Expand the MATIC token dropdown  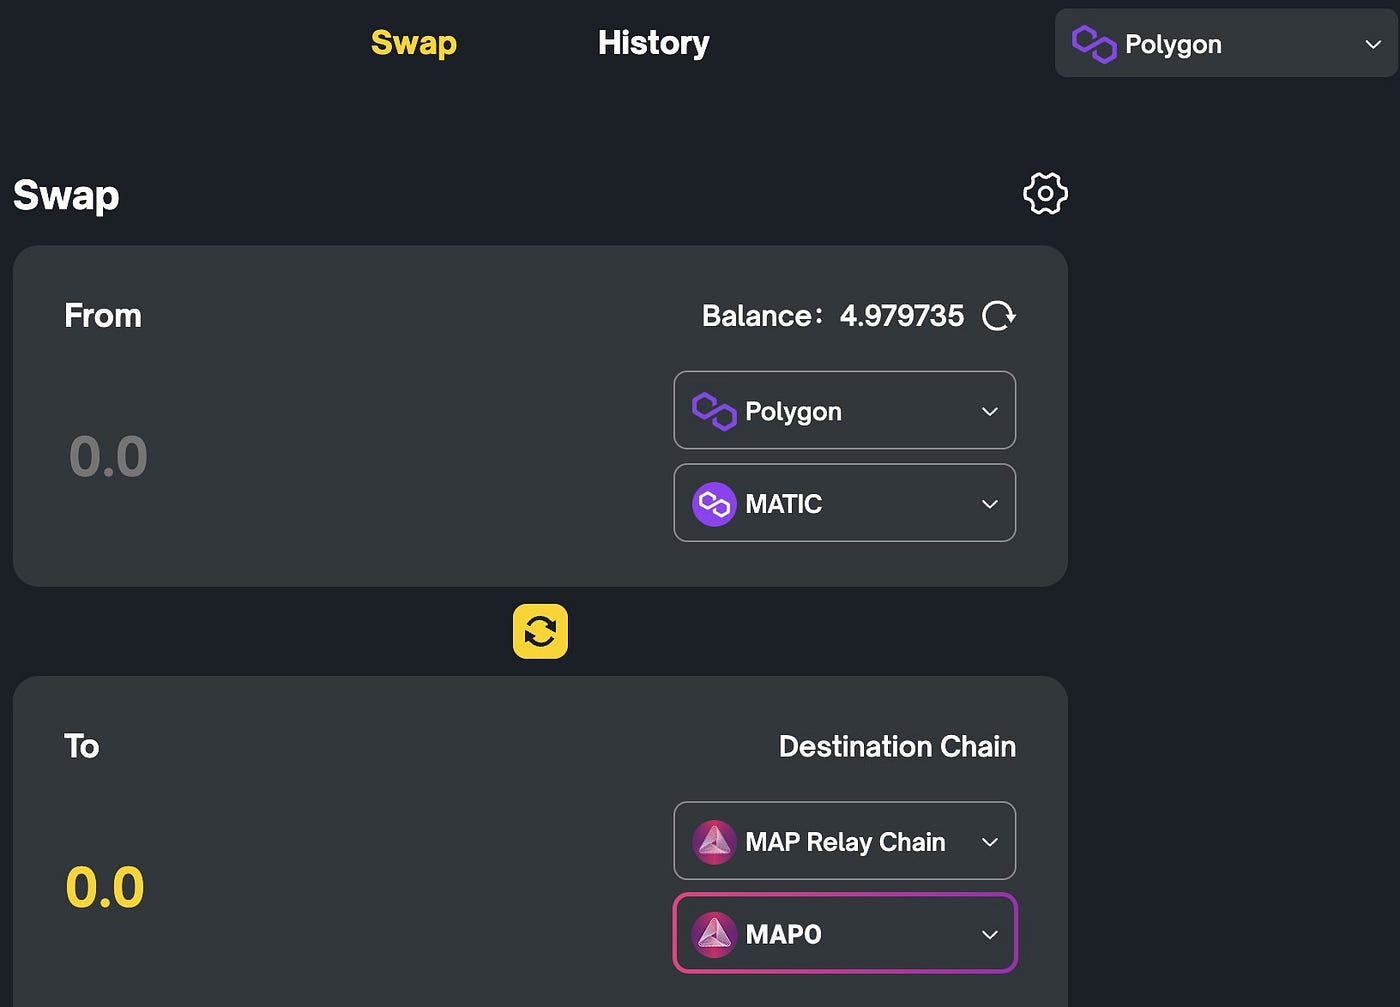coord(989,504)
